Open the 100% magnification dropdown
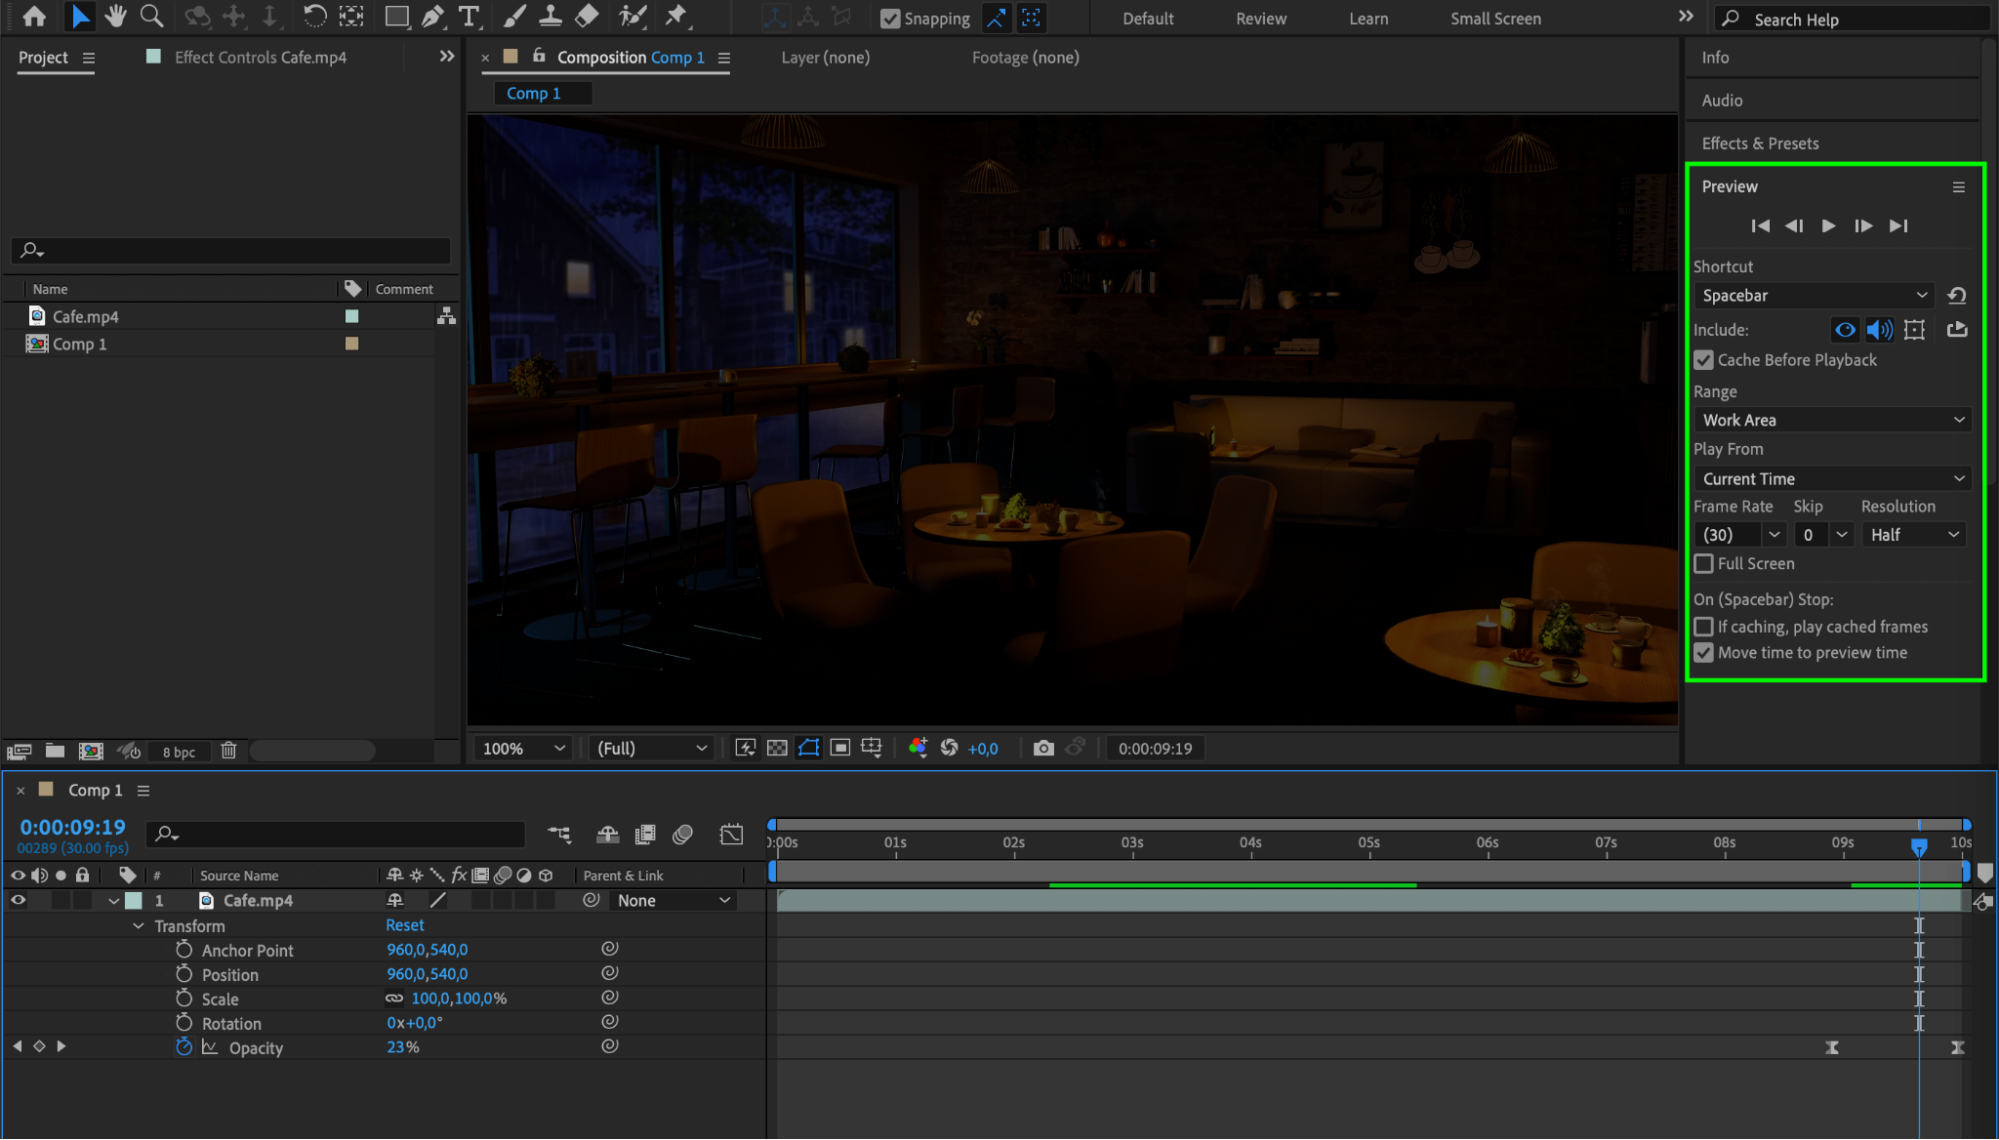This screenshot has width=1999, height=1140. pyautogui.click(x=523, y=748)
